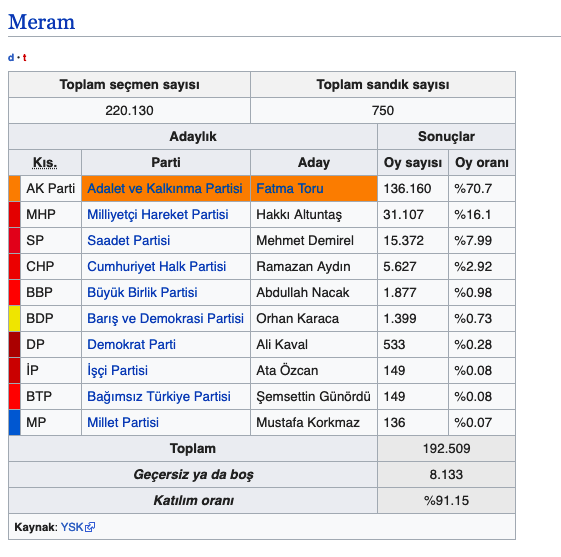Image resolution: width=561 pixels, height=557 pixels.
Task: Click the blue MP color swatch
Action: (x=15, y=422)
